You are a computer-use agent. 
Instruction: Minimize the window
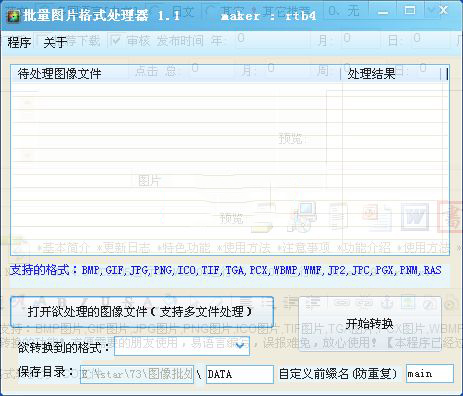point(383,12)
